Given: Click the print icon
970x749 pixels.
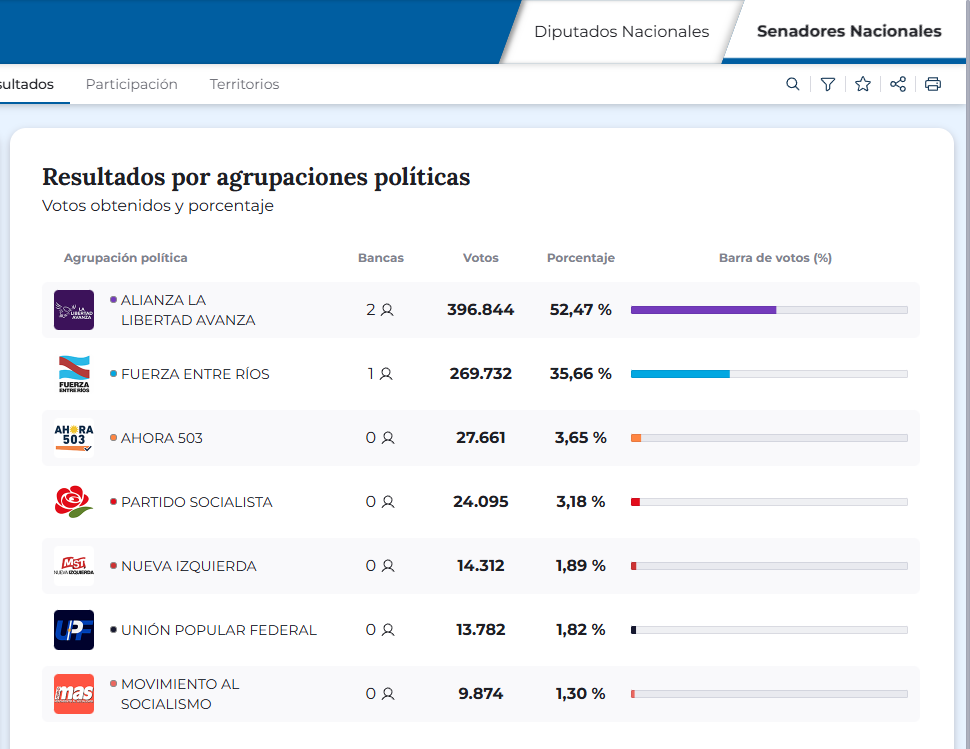Looking at the screenshot, I should (x=933, y=84).
